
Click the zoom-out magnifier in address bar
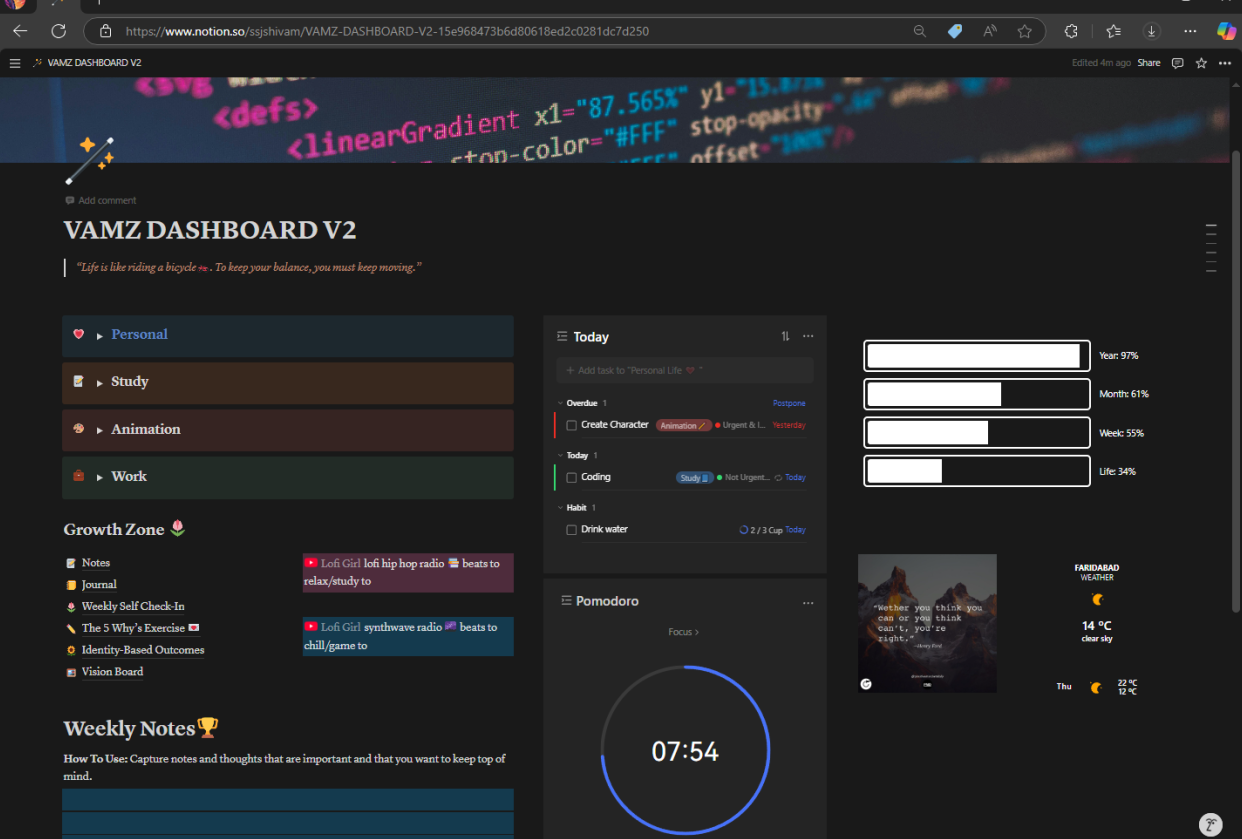tap(919, 31)
